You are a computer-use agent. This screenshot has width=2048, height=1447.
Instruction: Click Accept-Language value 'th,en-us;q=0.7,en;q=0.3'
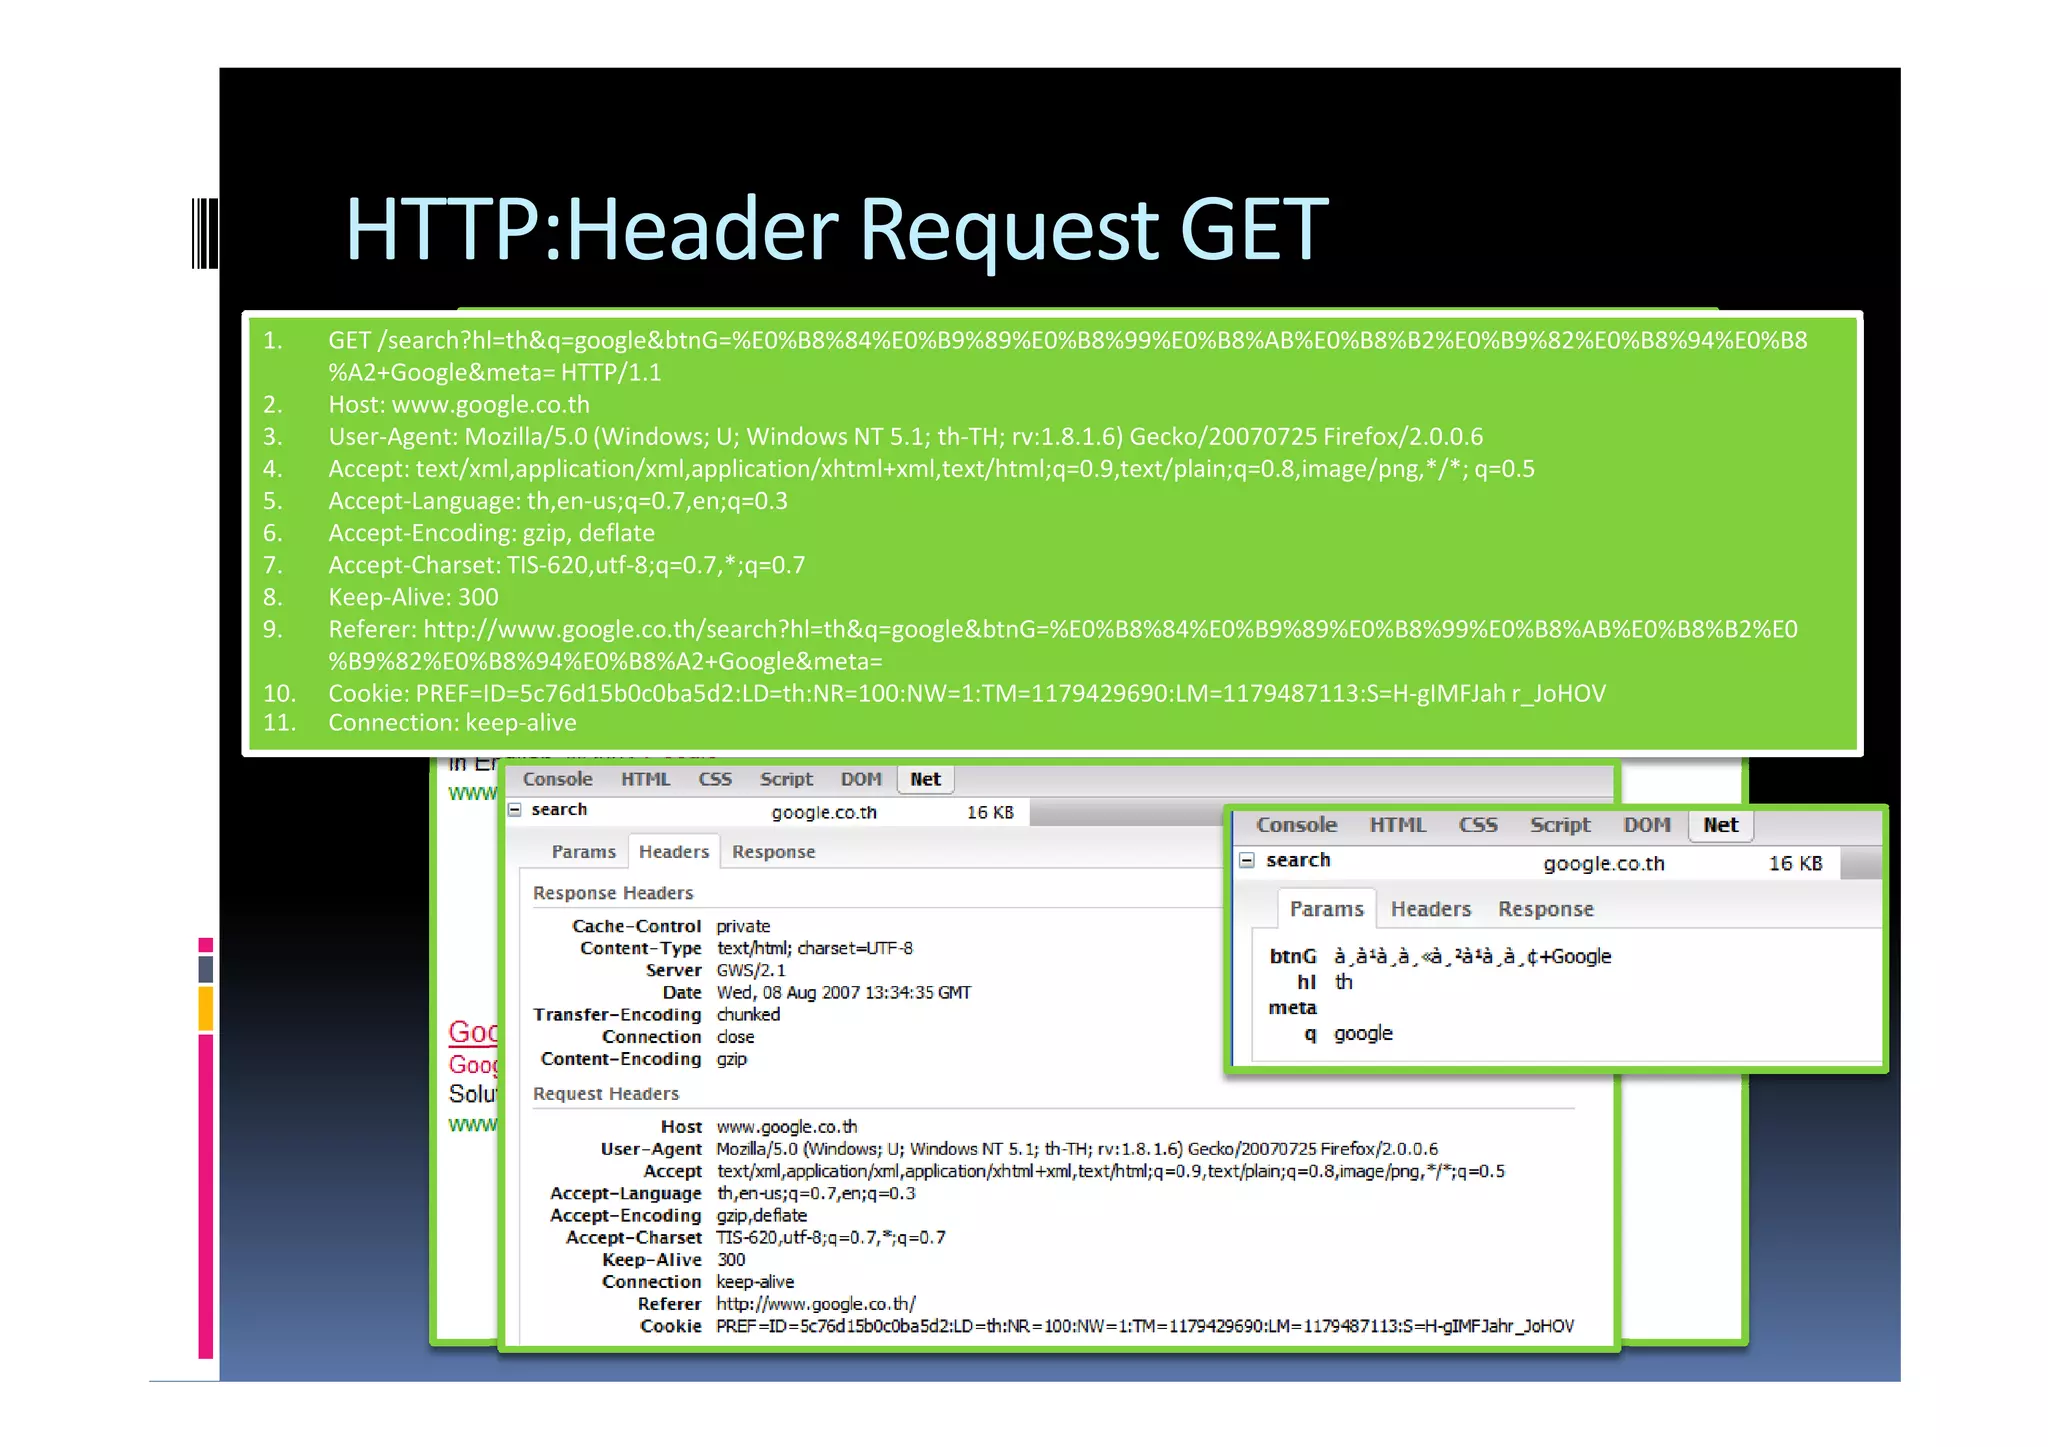[x=815, y=1193]
